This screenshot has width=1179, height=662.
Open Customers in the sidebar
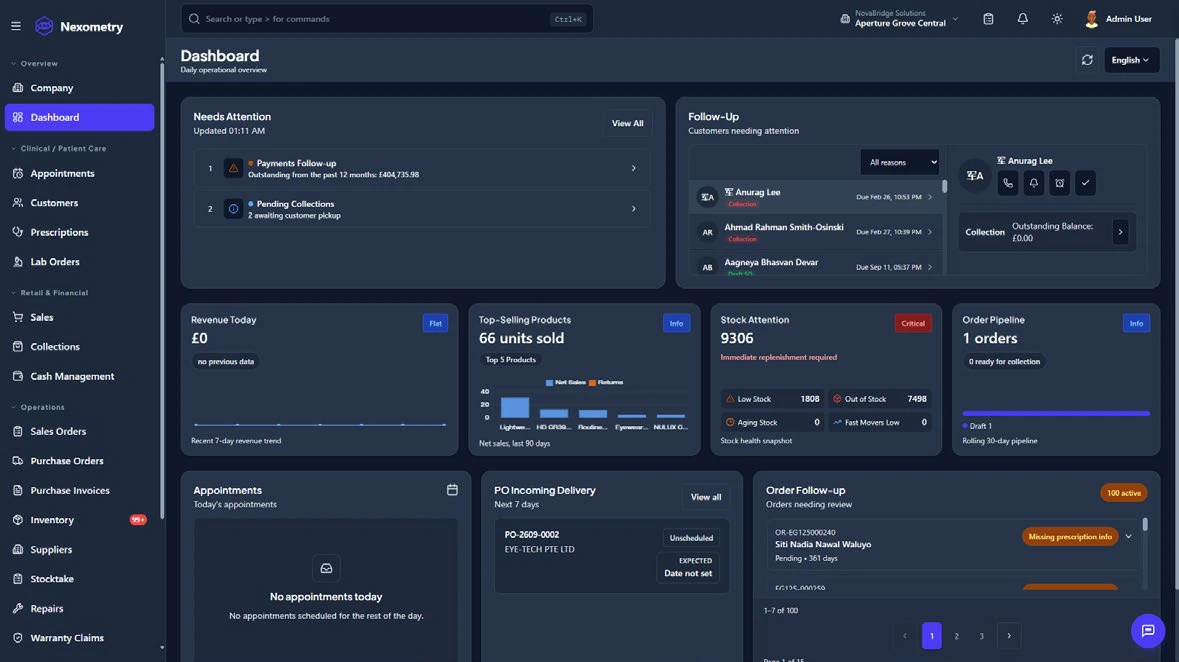coord(79,203)
